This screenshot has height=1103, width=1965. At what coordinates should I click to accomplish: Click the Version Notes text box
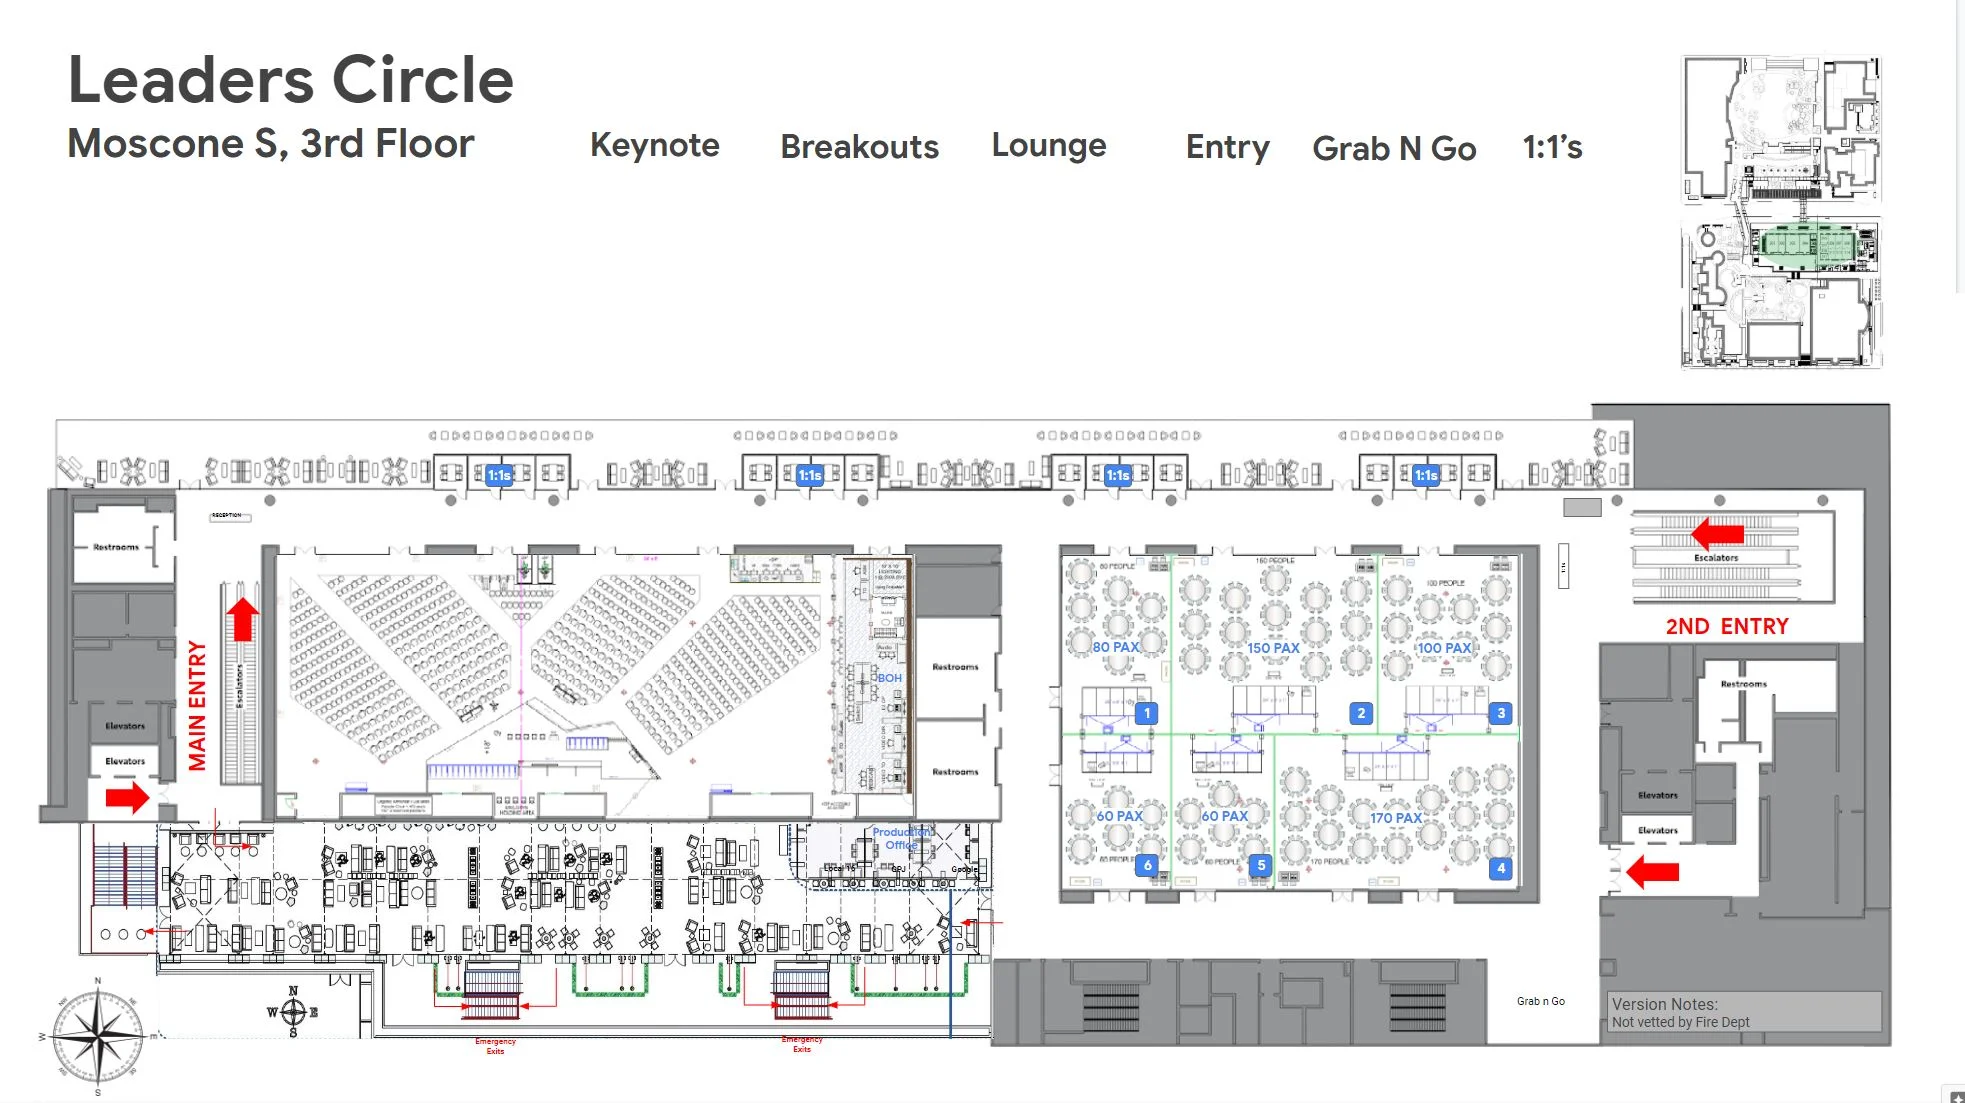coord(1744,1012)
